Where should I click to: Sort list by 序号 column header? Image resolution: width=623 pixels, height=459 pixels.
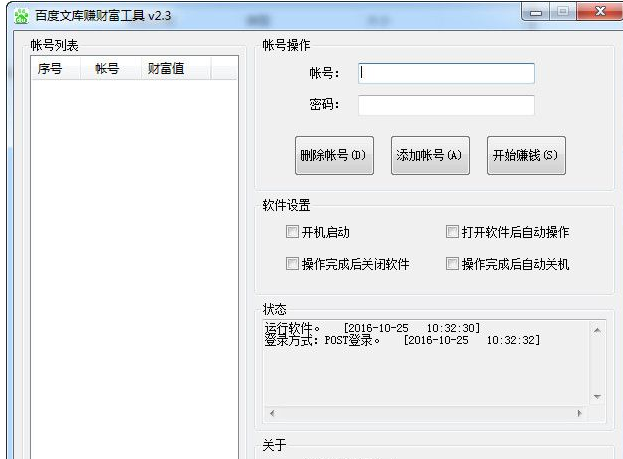(x=56, y=68)
